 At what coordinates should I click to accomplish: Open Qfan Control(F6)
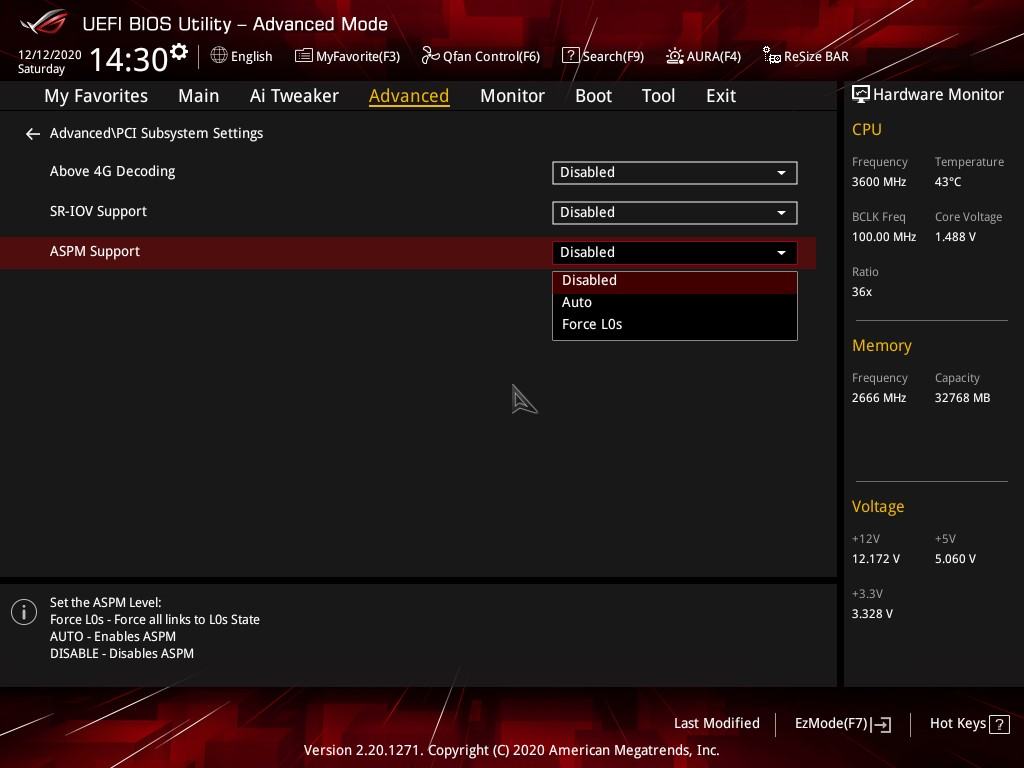tap(481, 56)
